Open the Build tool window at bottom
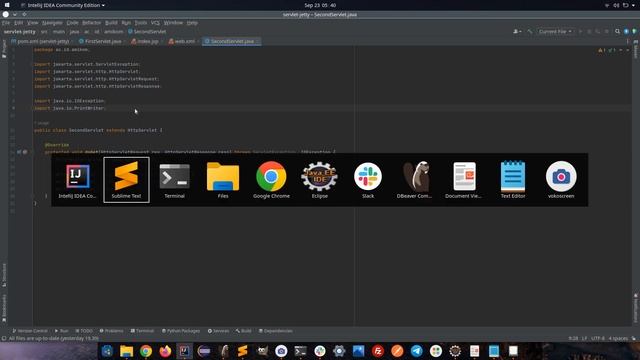Image resolution: width=640 pixels, height=360 pixels. point(244,331)
